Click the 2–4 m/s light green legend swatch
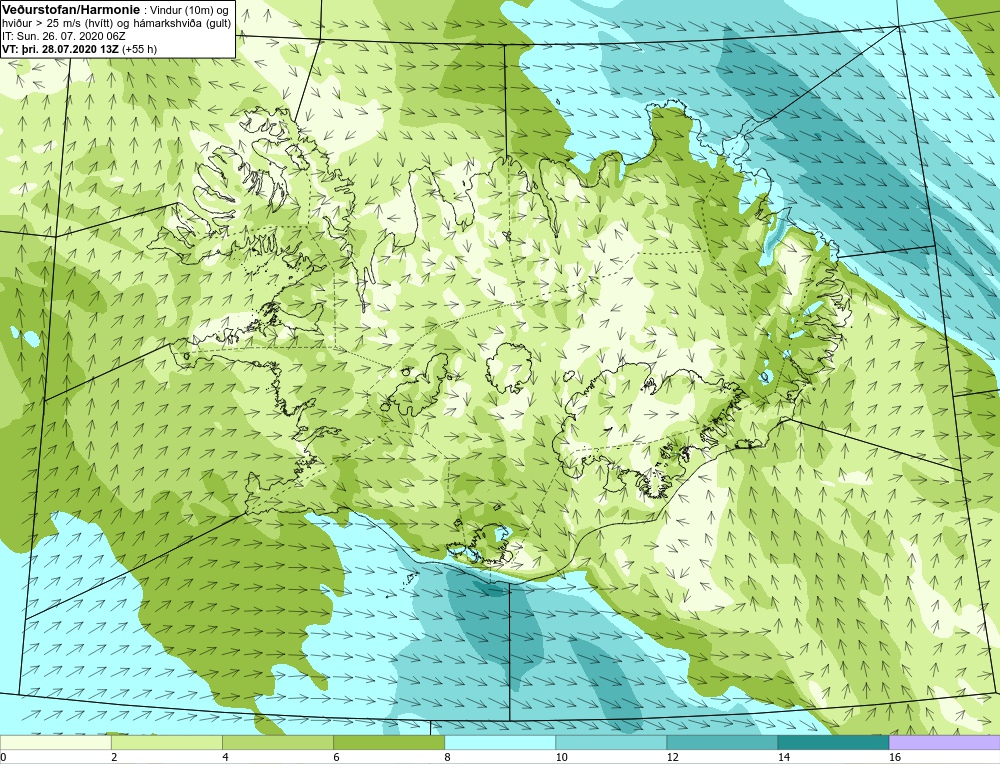Screen dimensions: 1000x764 click(x=166, y=742)
